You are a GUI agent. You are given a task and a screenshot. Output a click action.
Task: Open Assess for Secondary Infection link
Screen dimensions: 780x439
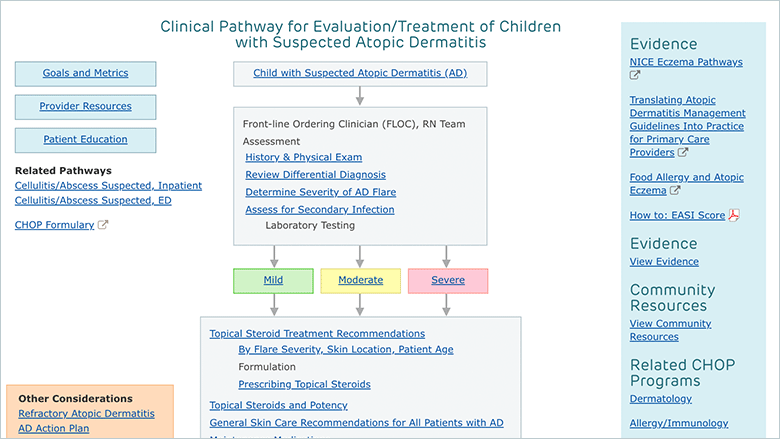[x=320, y=209]
